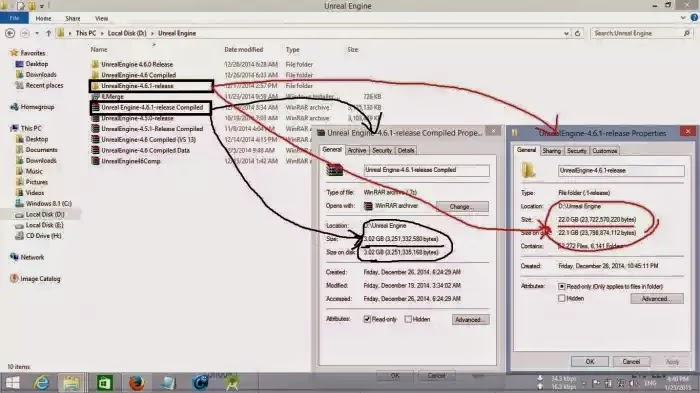This screenshot has width=700, height=393.
Task: Toggle Hidden checkbox in folder Properties
Action: point(562,298)
